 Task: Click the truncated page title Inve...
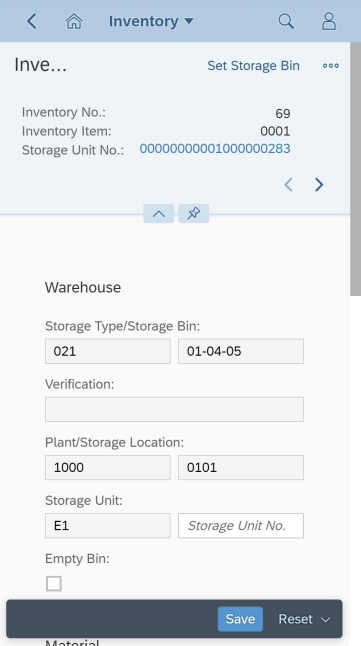point(40,65)
